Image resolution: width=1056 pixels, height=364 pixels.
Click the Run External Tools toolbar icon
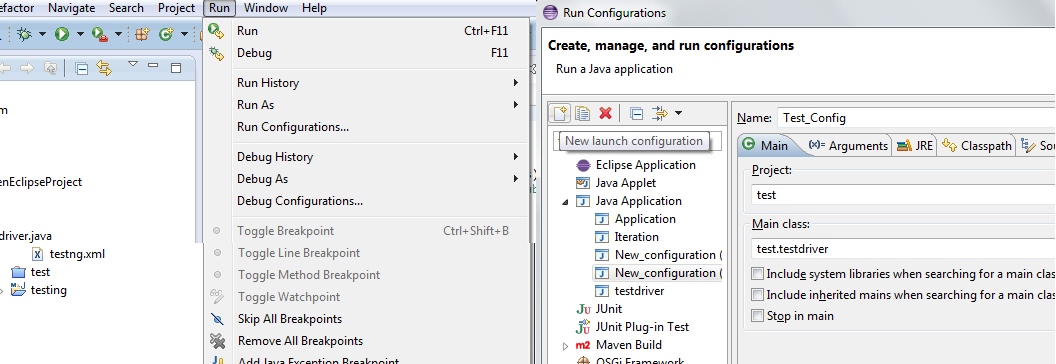coord(100,34)
